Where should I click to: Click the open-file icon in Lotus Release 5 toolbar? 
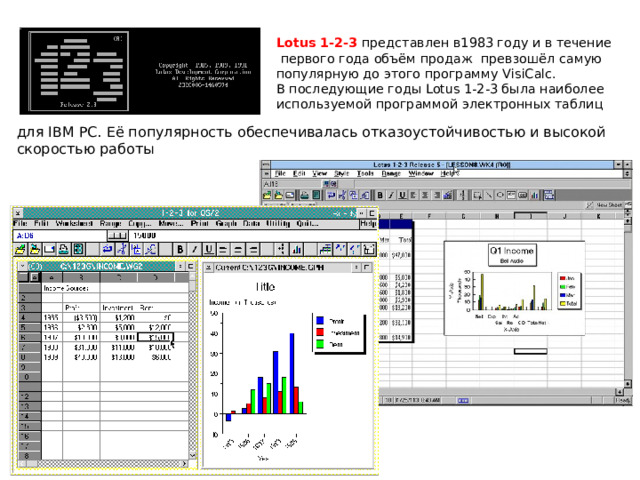coord(267,195)
